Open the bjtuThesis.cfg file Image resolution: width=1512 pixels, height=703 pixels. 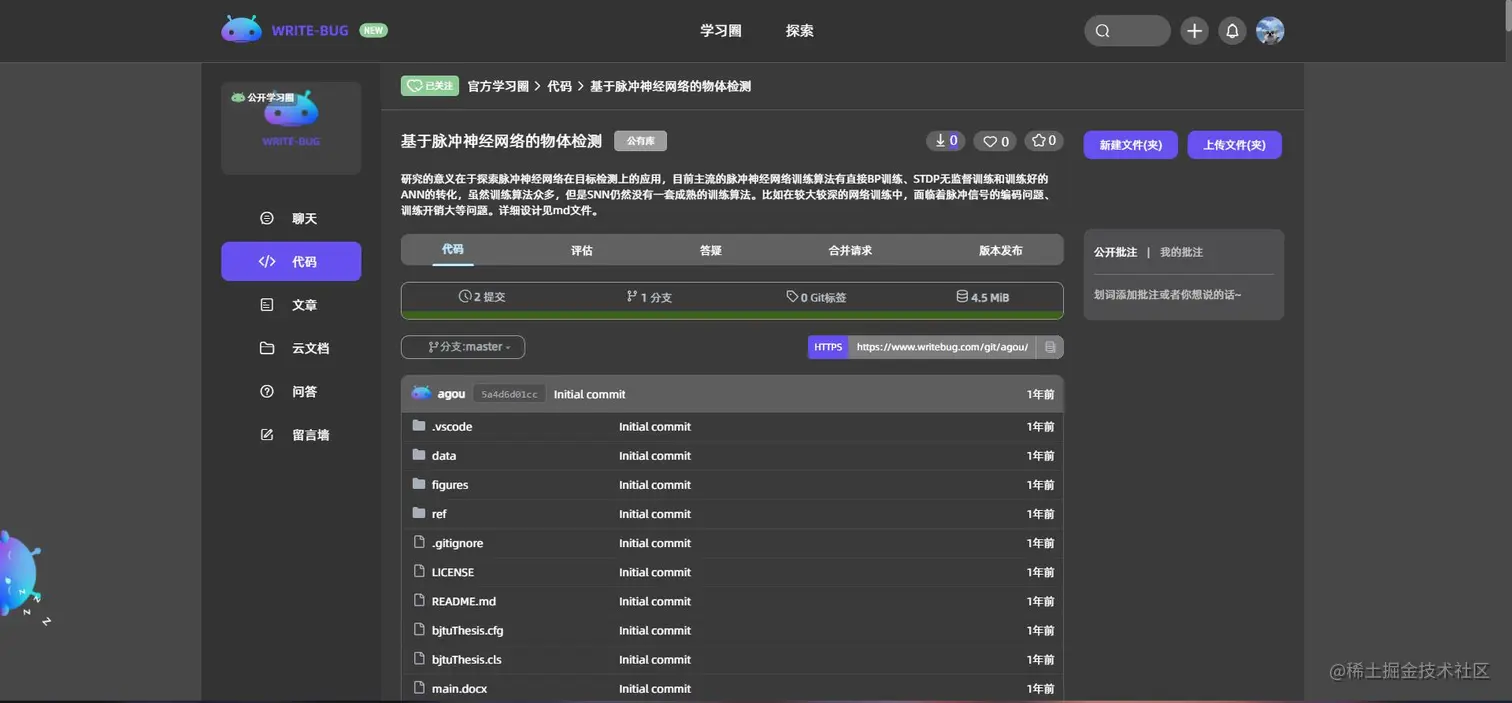(467, 630)
